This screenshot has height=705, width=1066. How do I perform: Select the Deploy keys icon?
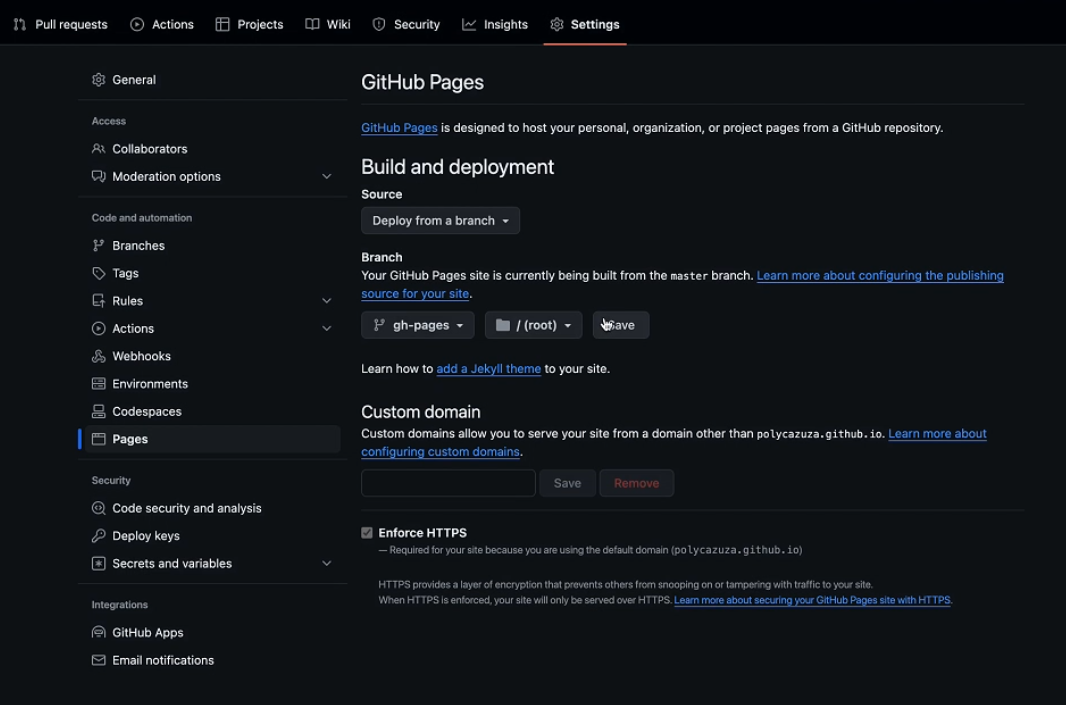[101, 535]
